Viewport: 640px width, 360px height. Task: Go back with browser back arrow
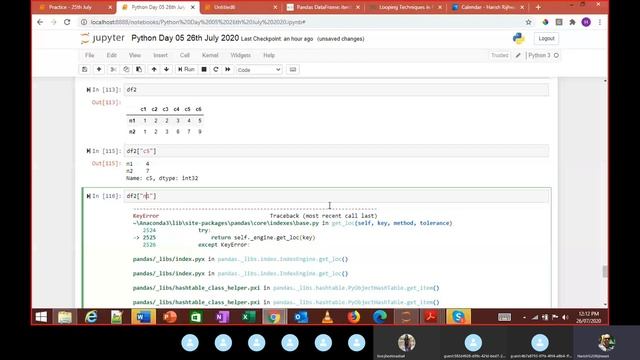coord(40,22)
